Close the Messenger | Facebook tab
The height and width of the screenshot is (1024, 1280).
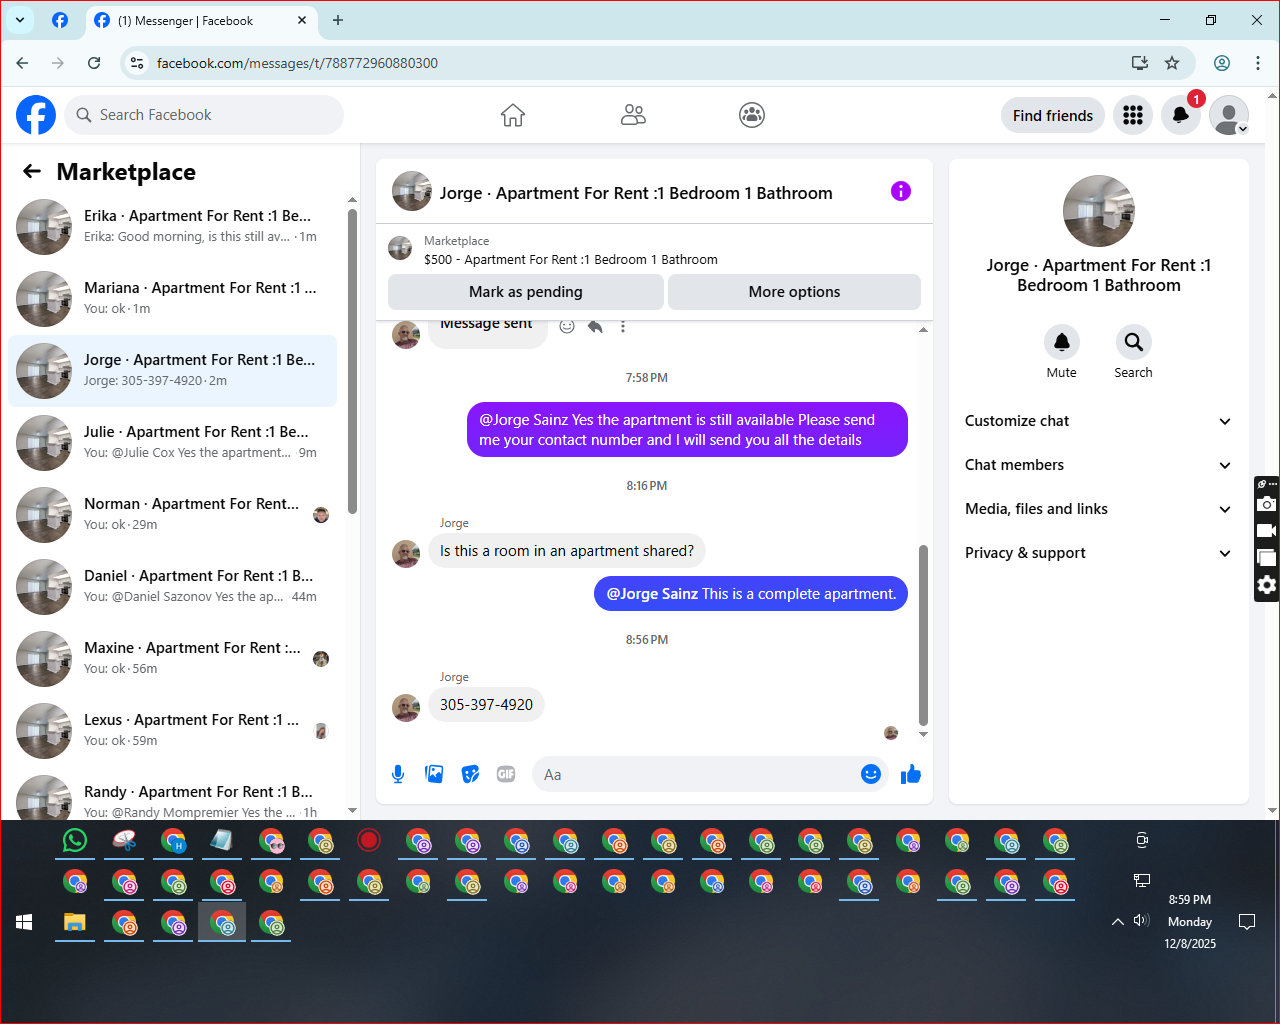click(302, 20)
